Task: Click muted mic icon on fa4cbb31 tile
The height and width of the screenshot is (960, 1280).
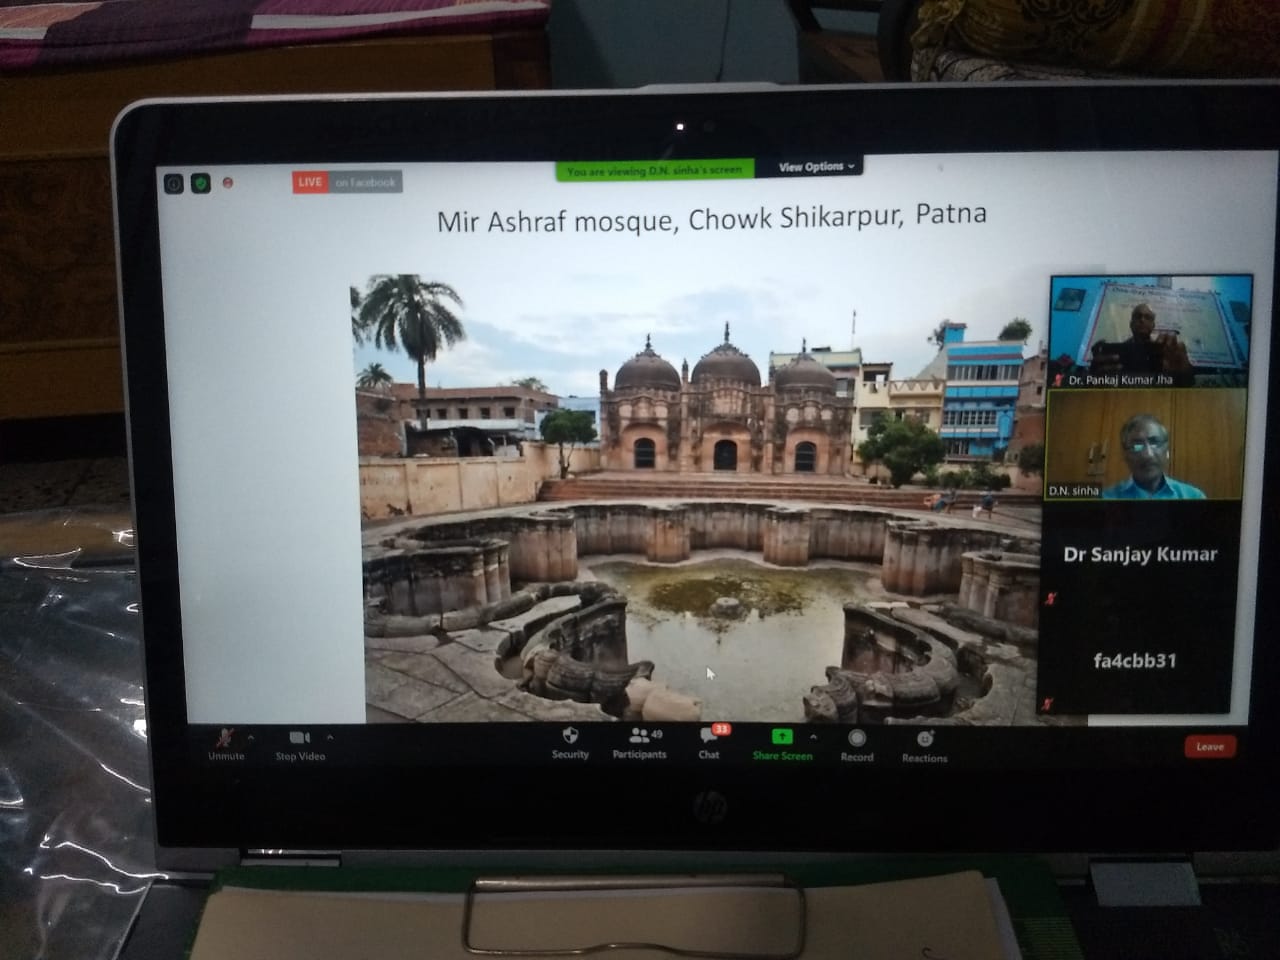Action: pos(1047,704)
